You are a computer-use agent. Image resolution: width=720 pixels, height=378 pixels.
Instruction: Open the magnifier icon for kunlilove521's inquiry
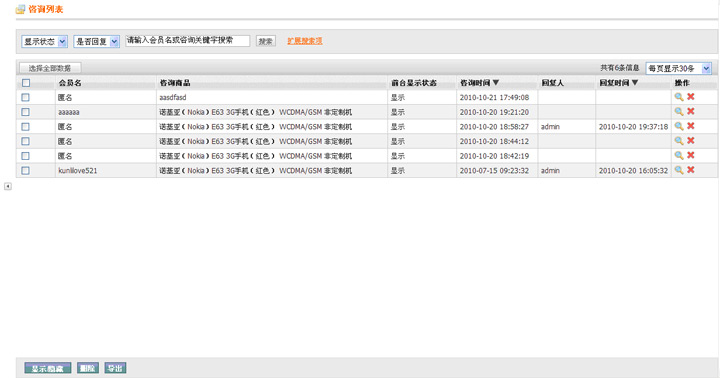679,170
